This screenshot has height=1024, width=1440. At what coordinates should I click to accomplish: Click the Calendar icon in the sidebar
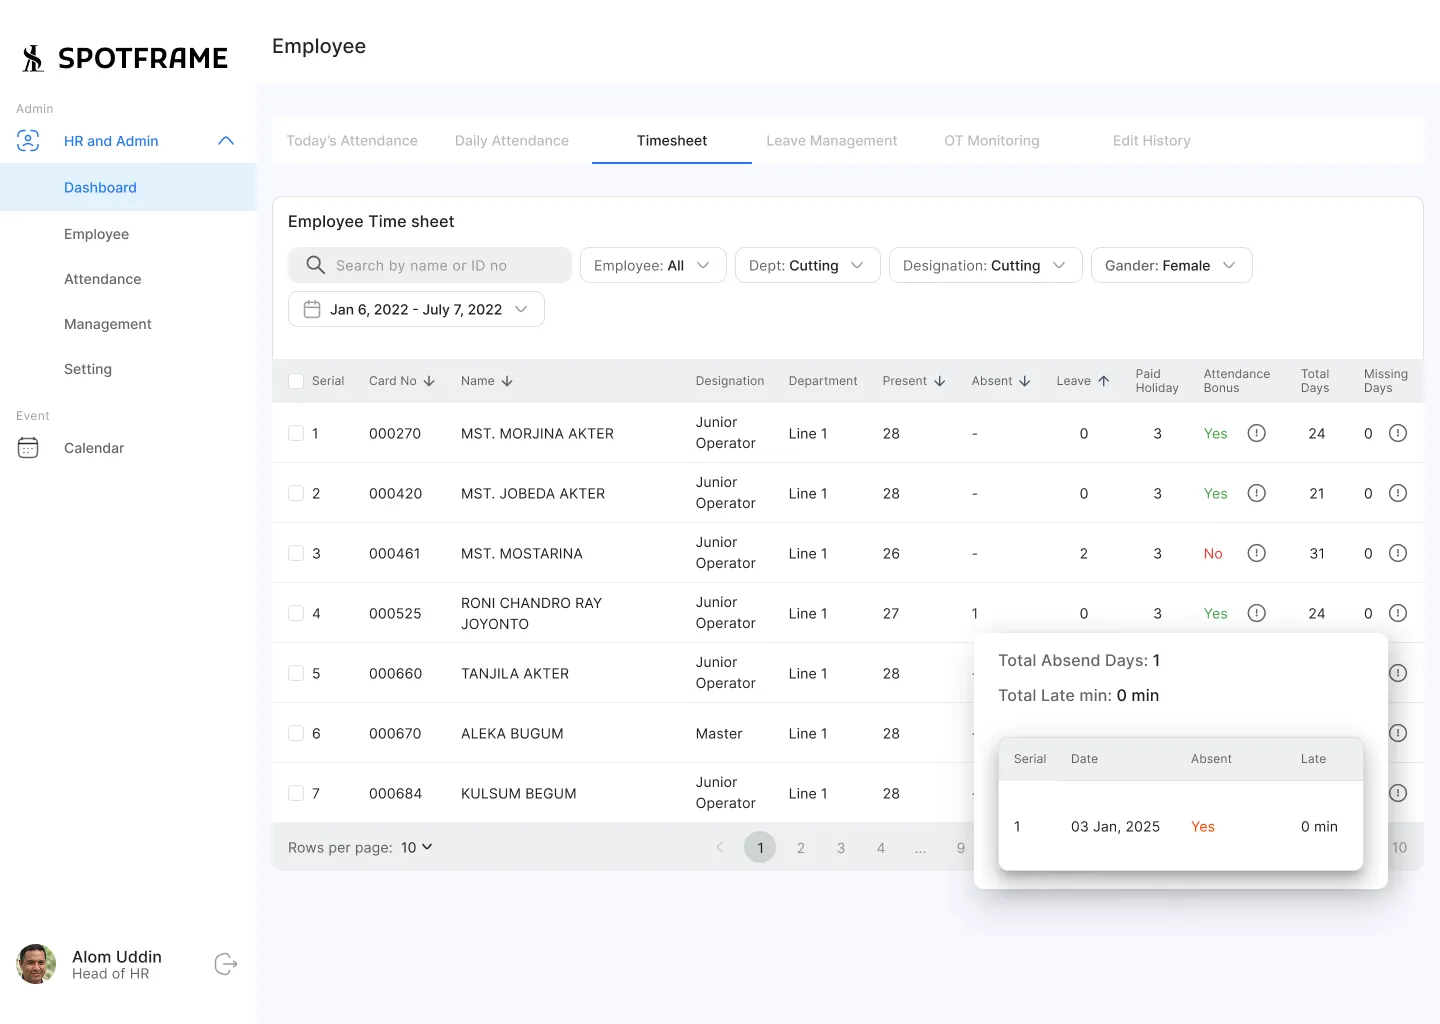click(x=28, y=448)
